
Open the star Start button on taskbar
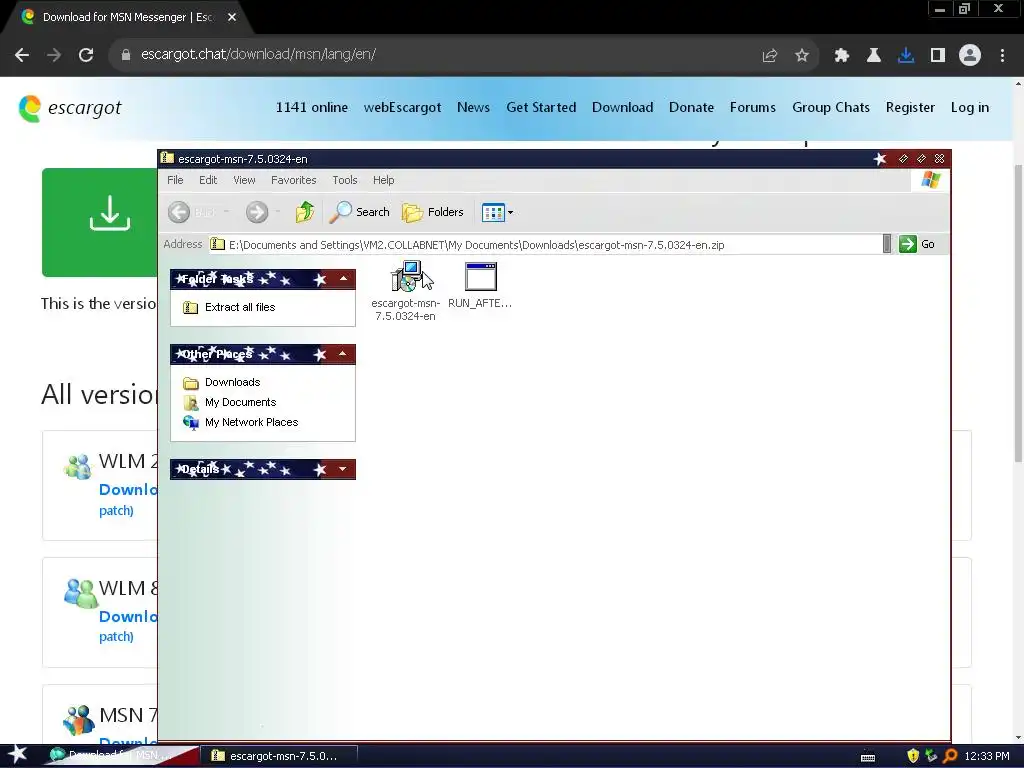pyautogui.click(x=17, y=756)
